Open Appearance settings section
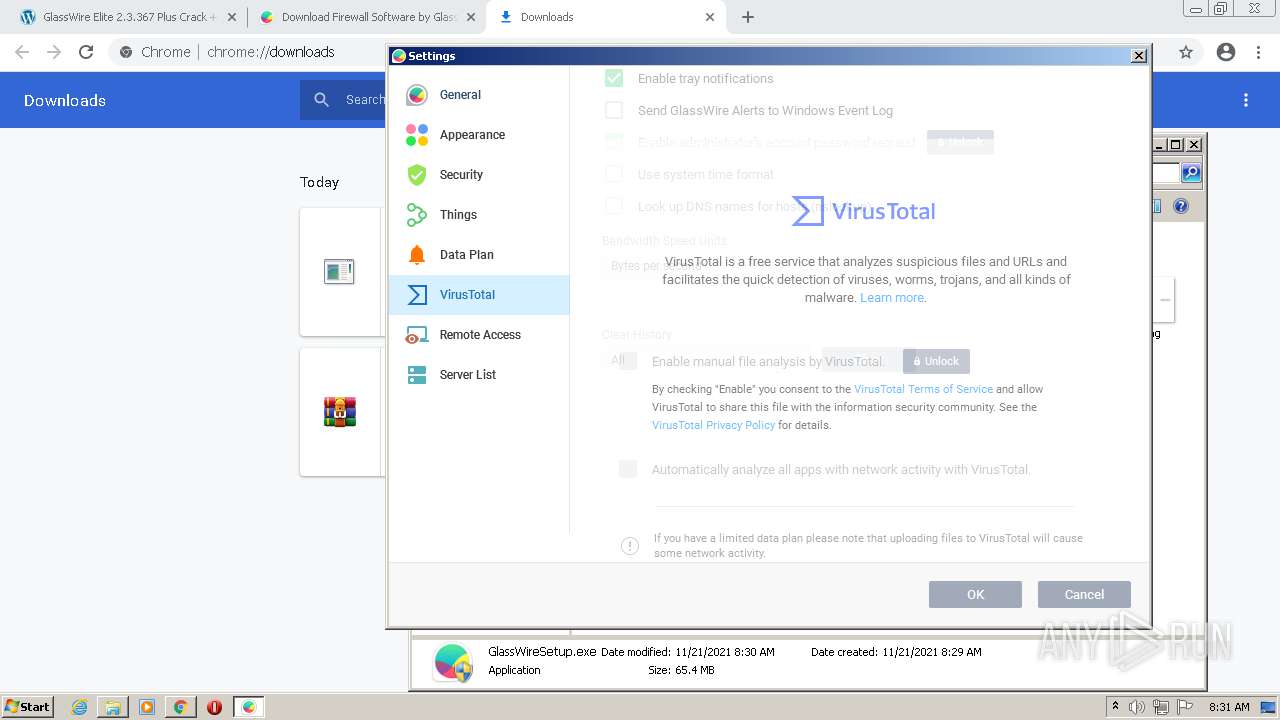Screen dimensions: 1280x720 tap(479, 135)
